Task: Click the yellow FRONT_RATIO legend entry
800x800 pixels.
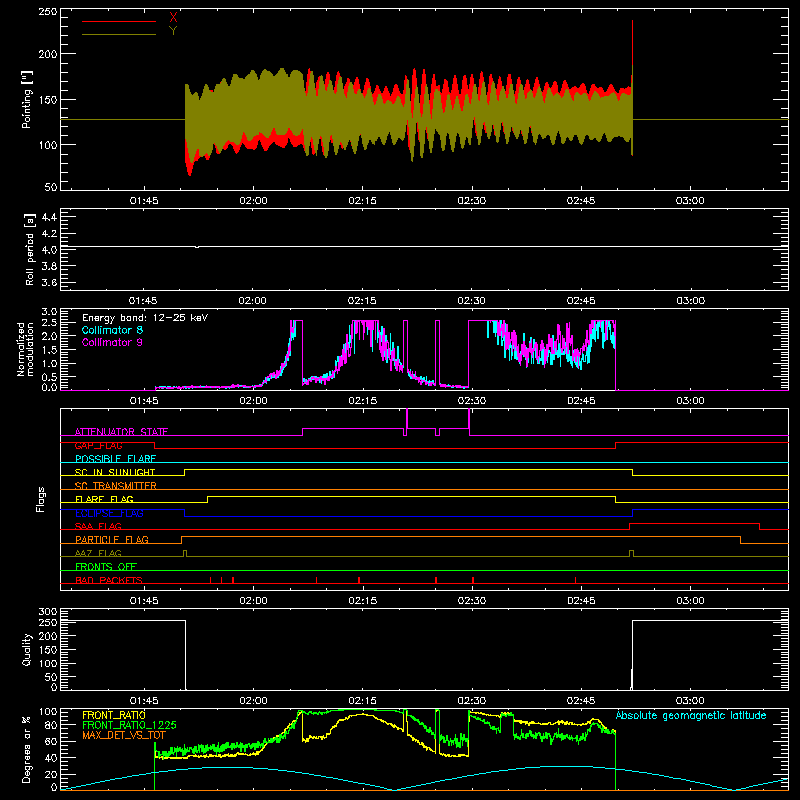Action: tap(114, 715)
